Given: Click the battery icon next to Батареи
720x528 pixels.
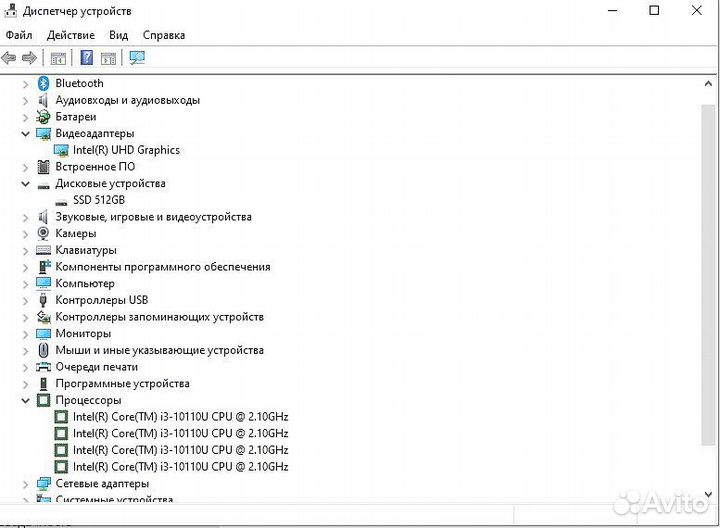Looking at the screenshot, I should [x=43, y=117].
